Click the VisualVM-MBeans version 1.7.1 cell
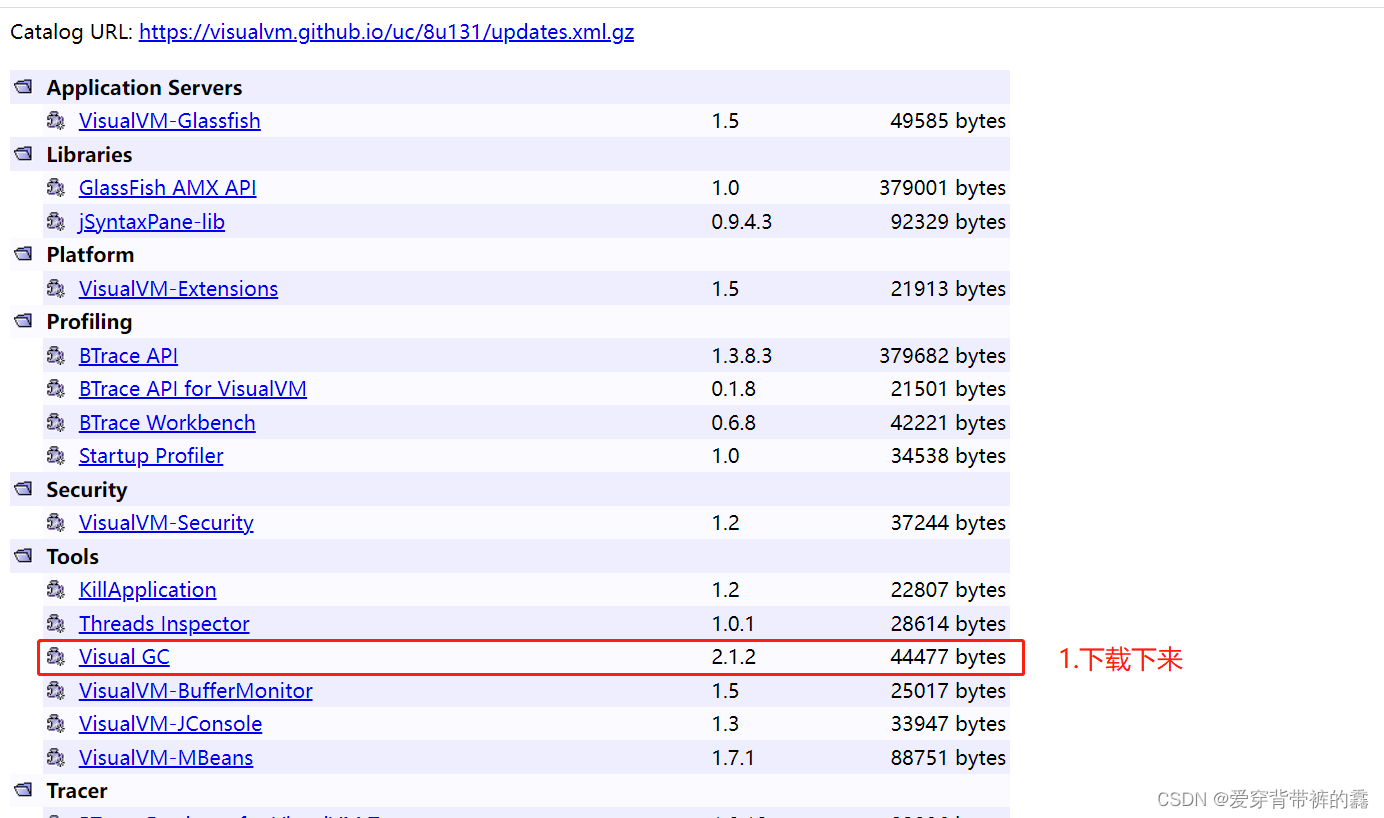The height and width of the screenshot is (818, 1384). (x=734, y=758)
